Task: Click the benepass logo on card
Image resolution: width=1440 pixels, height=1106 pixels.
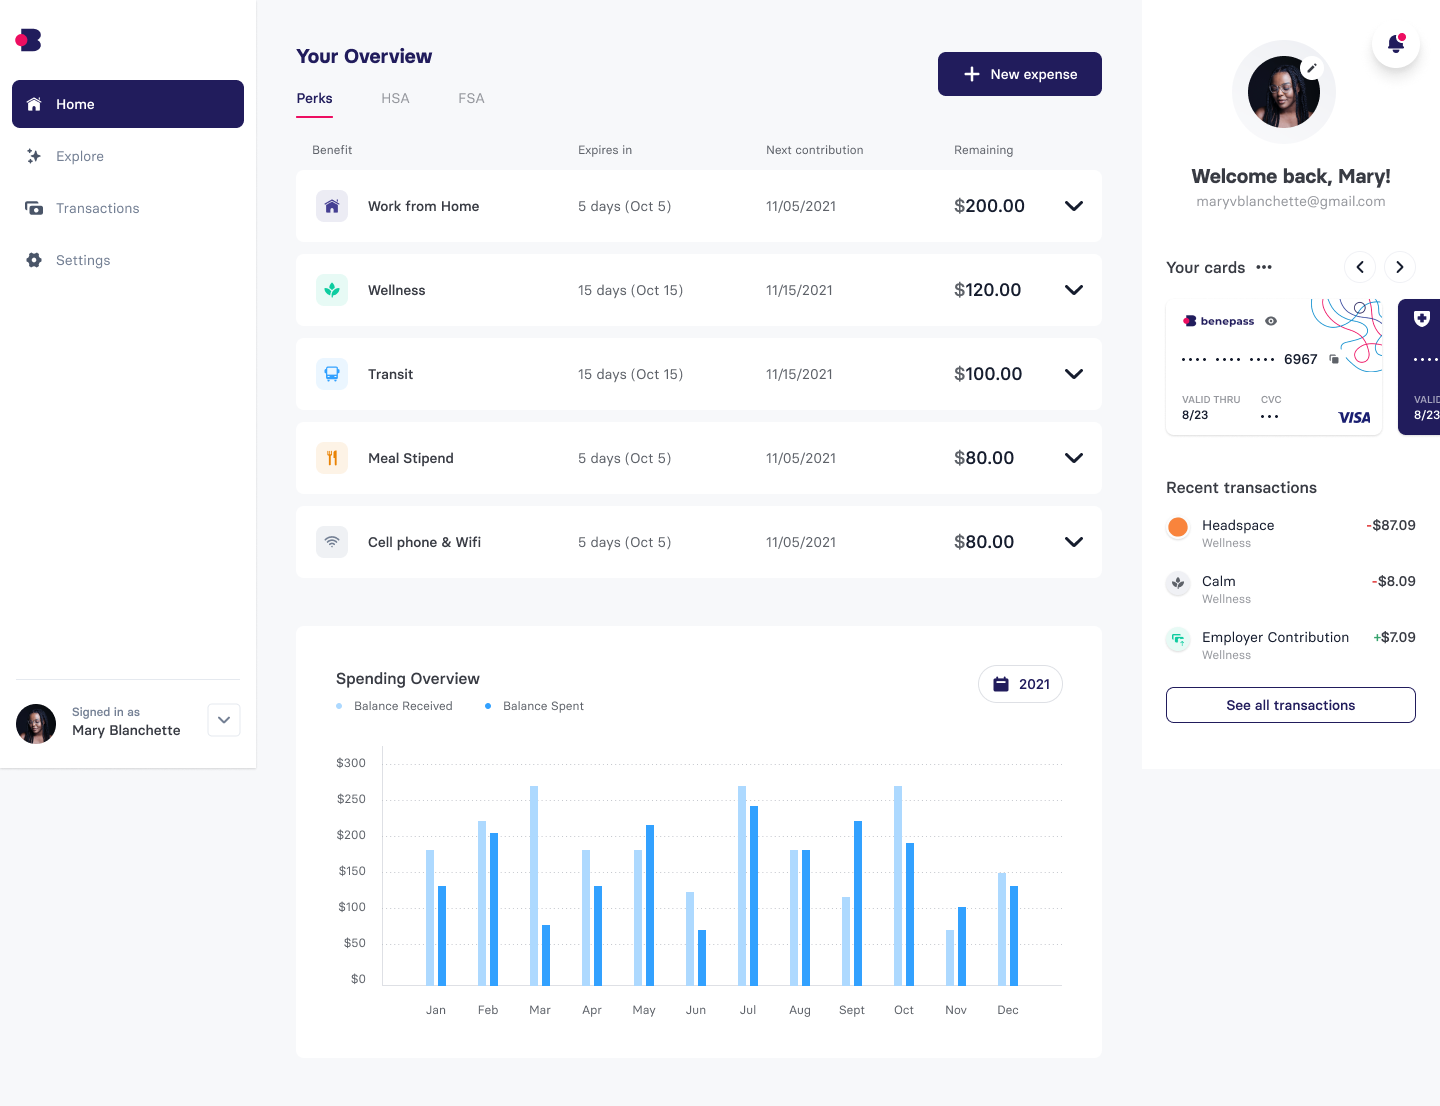Action: tap(1219, 321)
